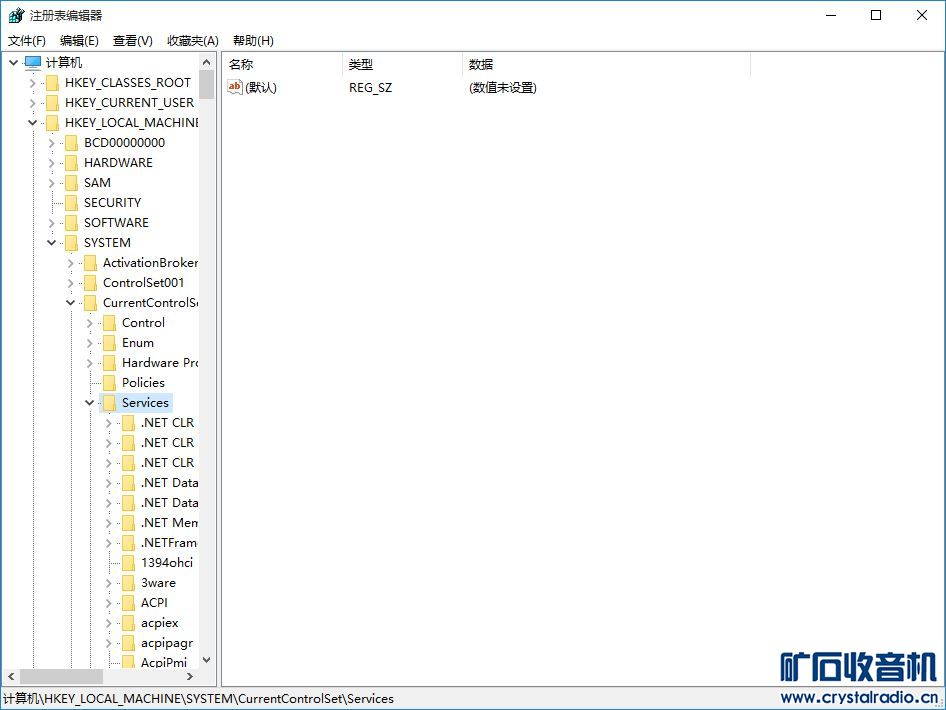Select the (默认) value name
This screenshot has width=946, height=710.
point(261,87)
